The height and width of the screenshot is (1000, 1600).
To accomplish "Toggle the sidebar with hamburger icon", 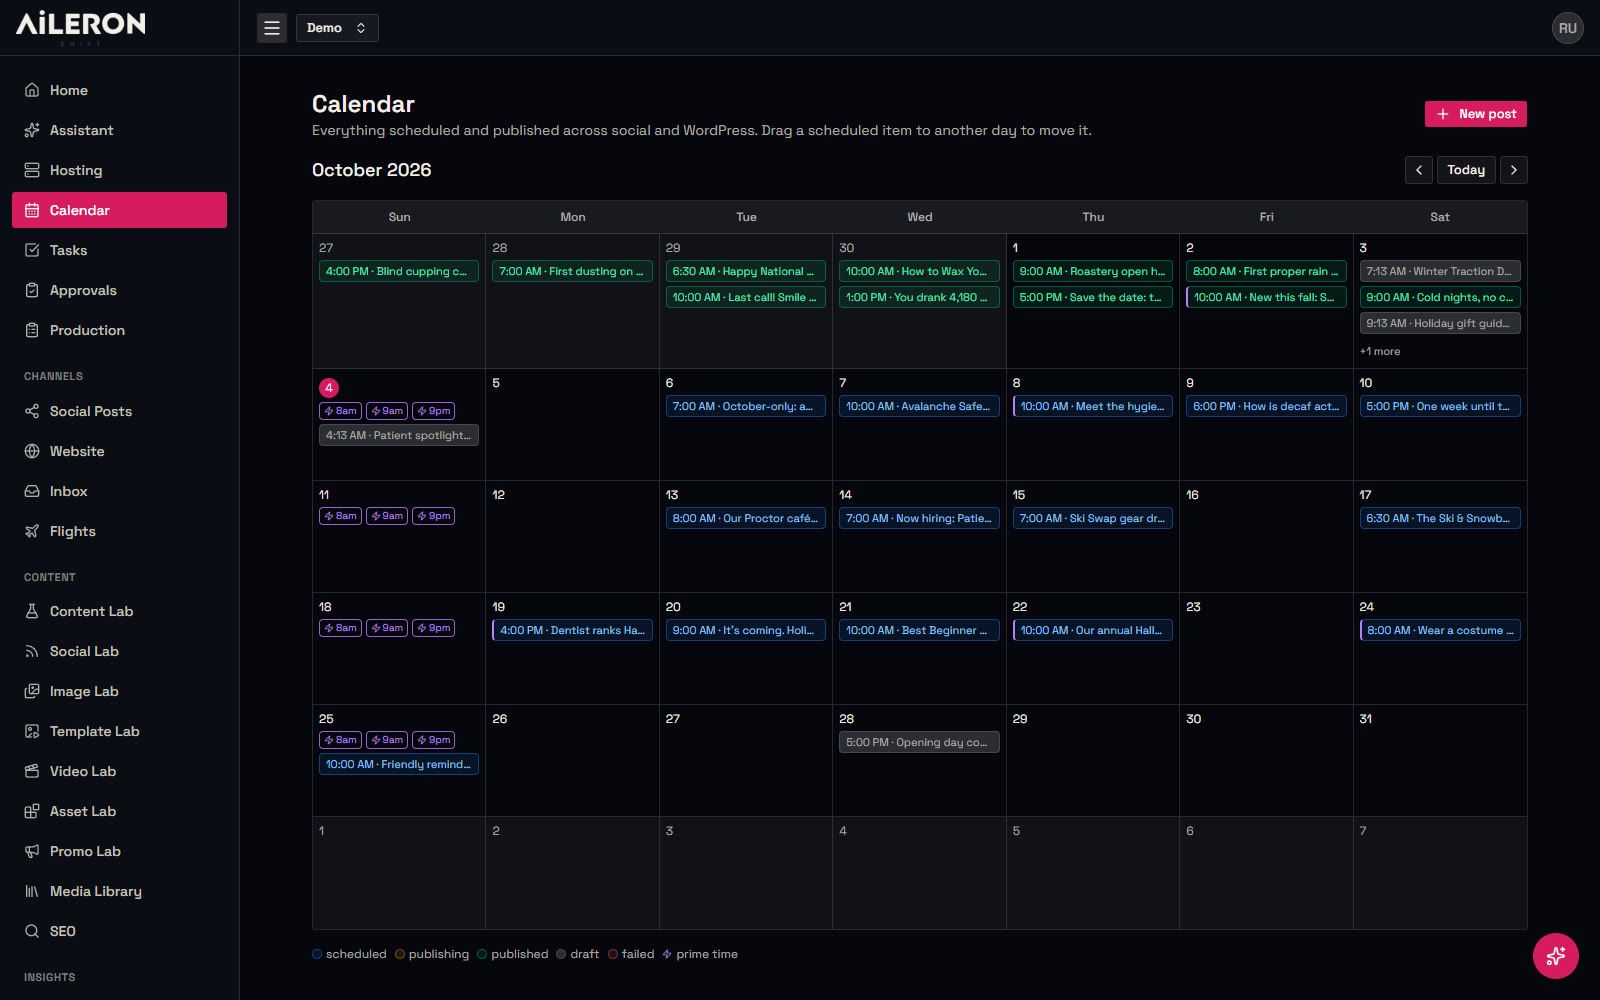I will (x=272, y=28).
